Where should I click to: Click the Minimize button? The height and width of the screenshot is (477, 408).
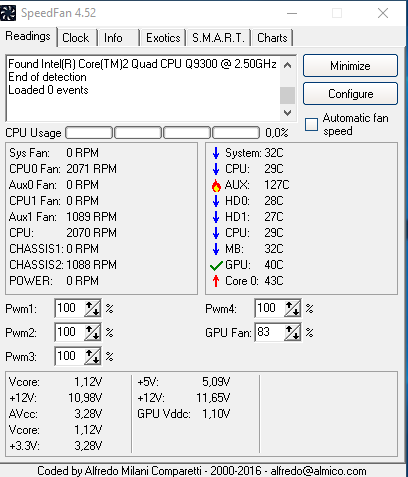point(350,66)
